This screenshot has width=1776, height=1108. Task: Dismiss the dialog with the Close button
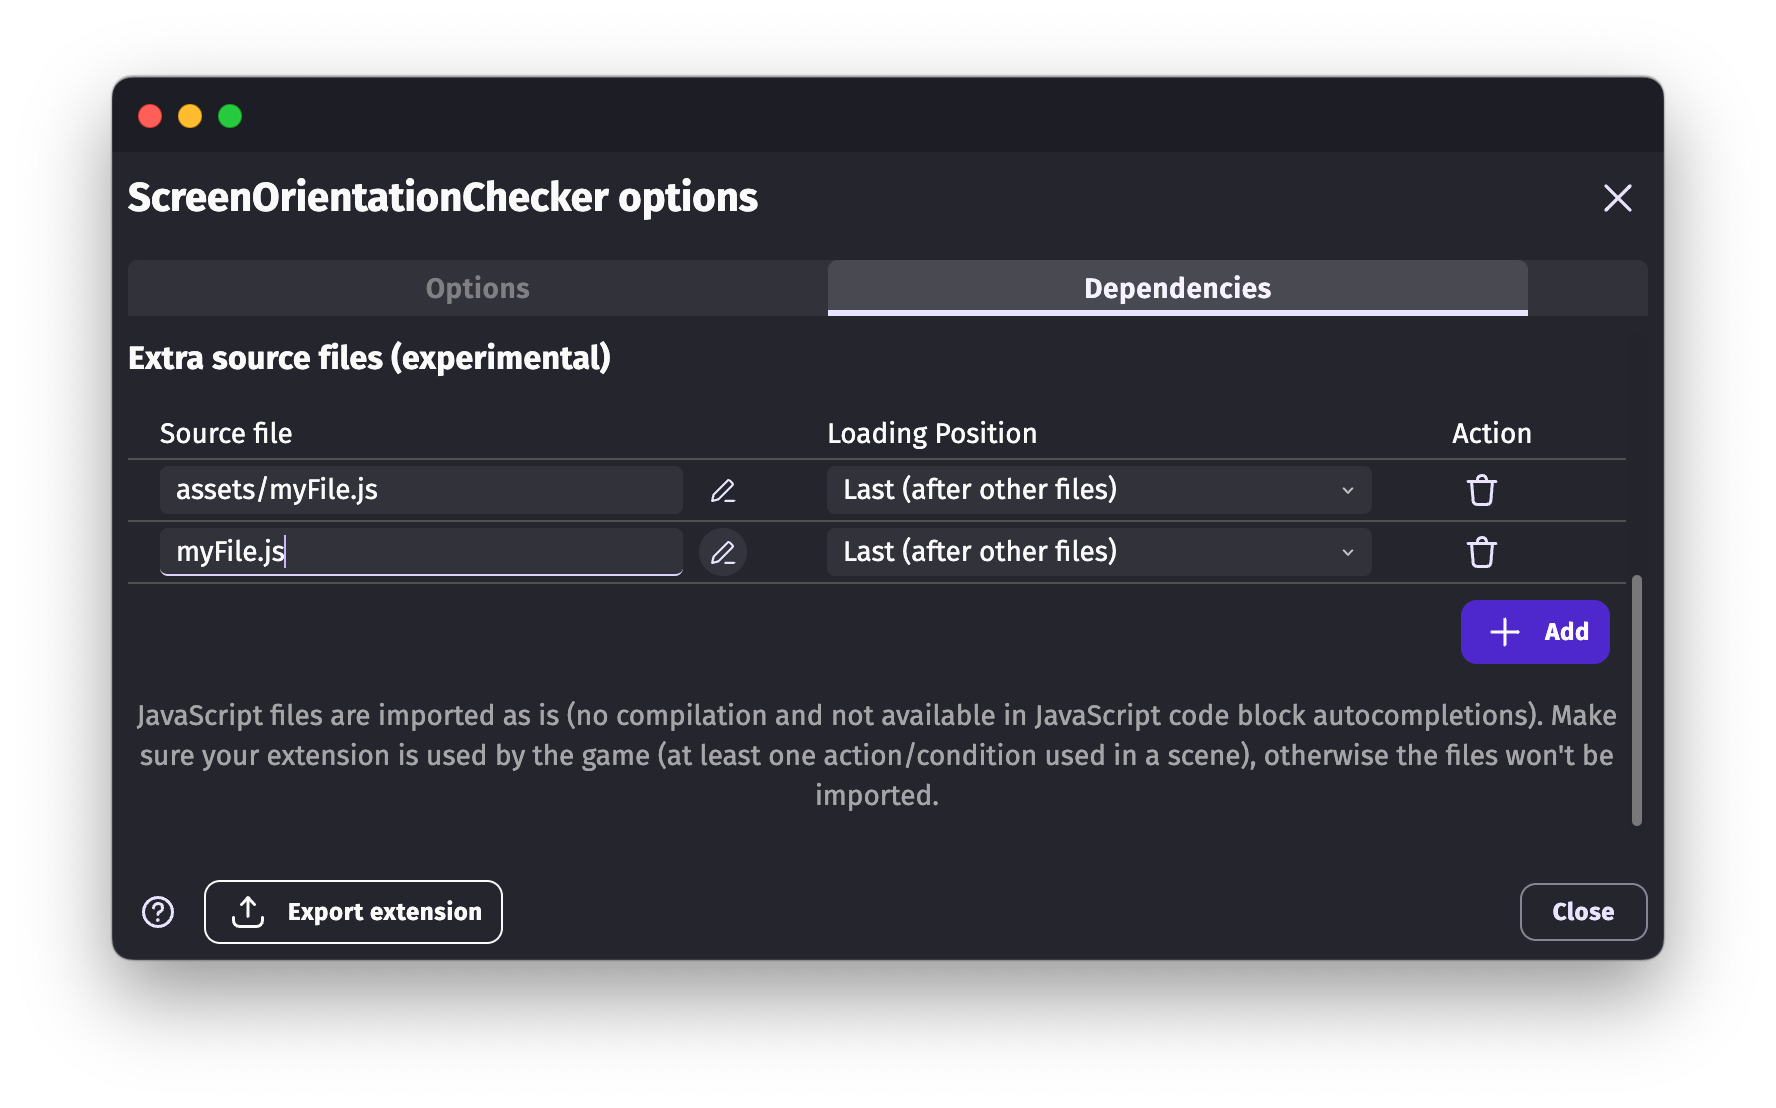click(x=1582, y=911)
